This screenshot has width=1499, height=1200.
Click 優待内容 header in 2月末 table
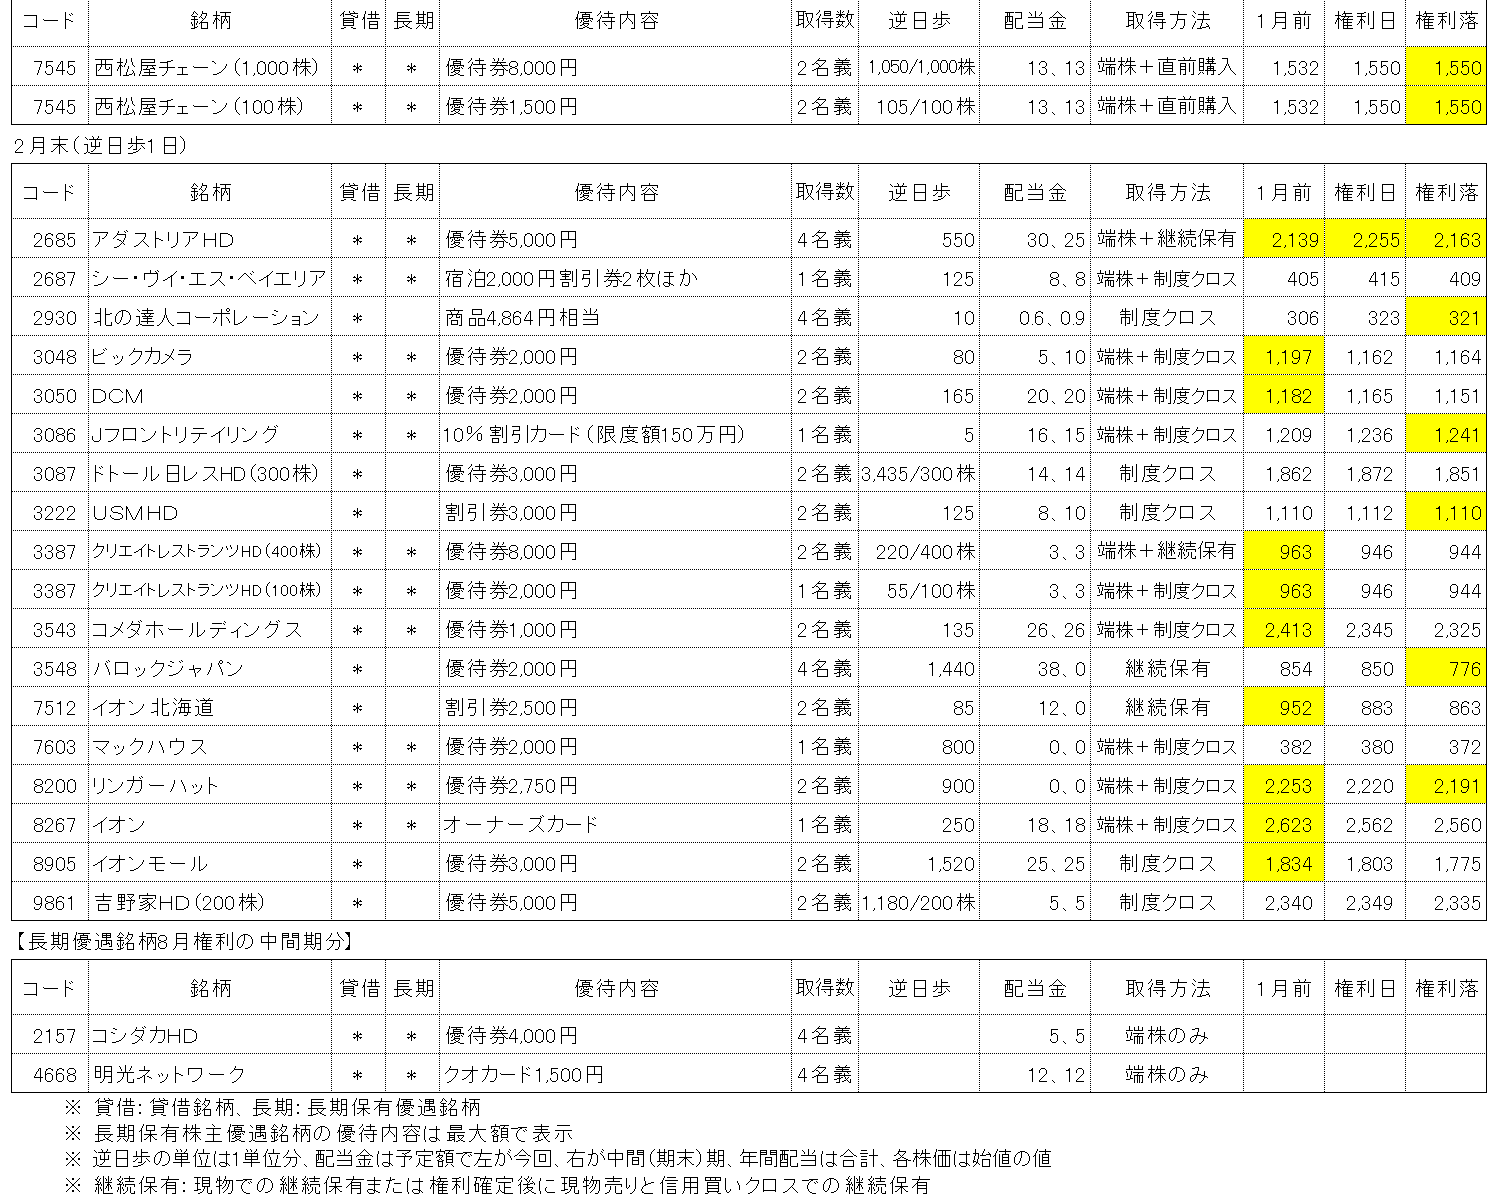click(616, 192)
